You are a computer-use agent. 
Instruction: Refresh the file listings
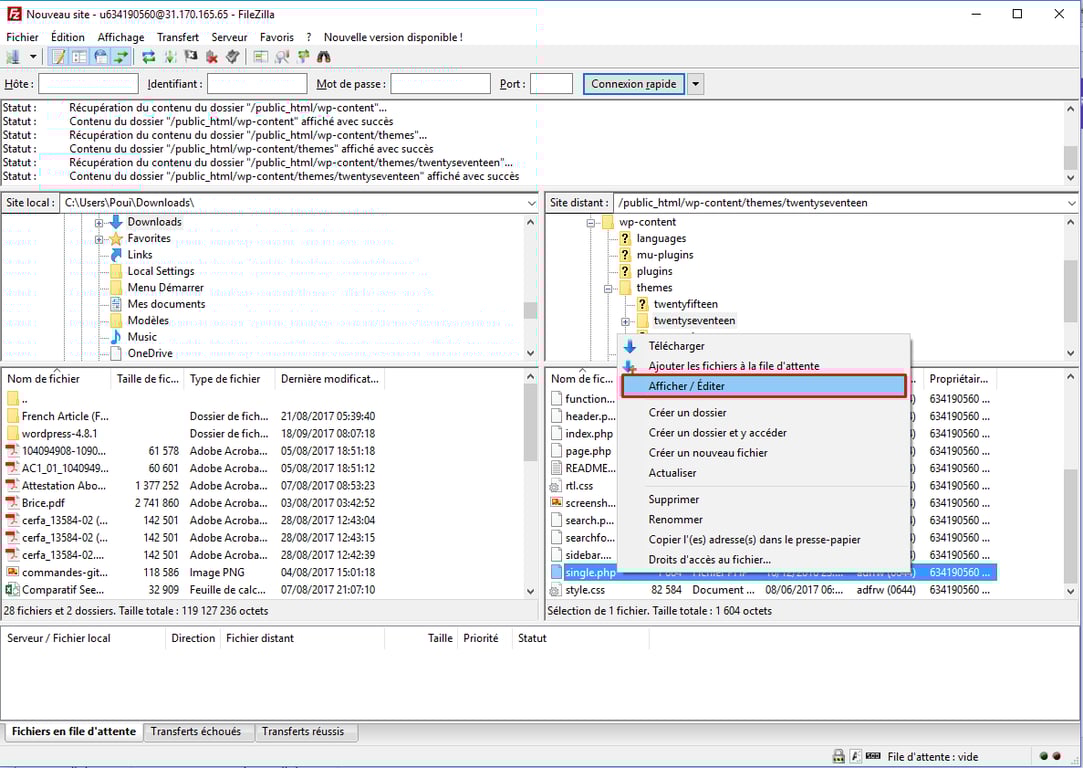click(x=148, y=57)
